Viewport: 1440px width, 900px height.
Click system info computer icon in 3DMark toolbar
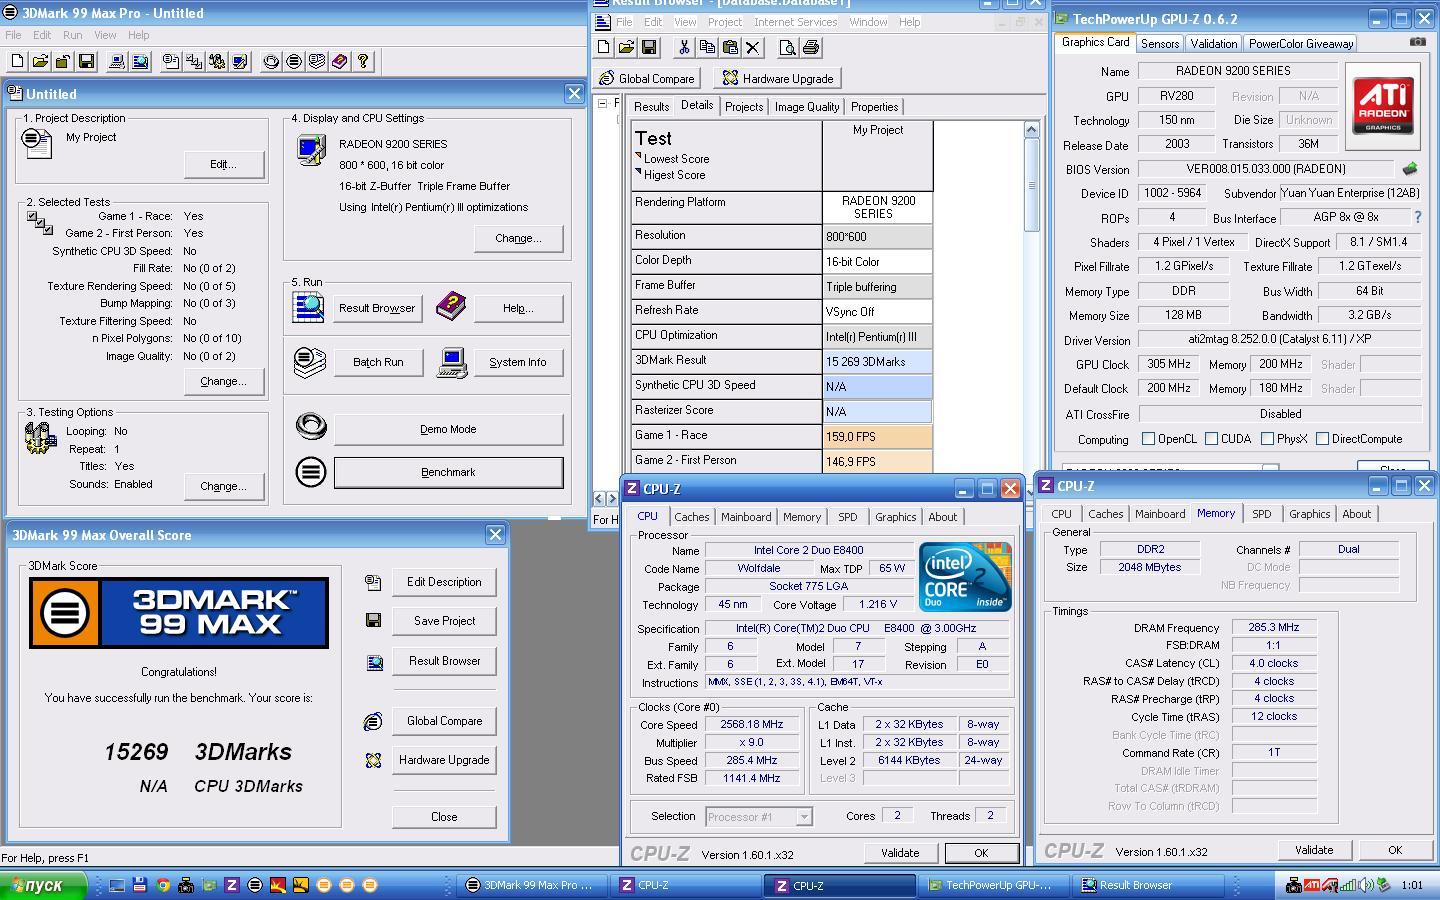click(x=116, y=61)
